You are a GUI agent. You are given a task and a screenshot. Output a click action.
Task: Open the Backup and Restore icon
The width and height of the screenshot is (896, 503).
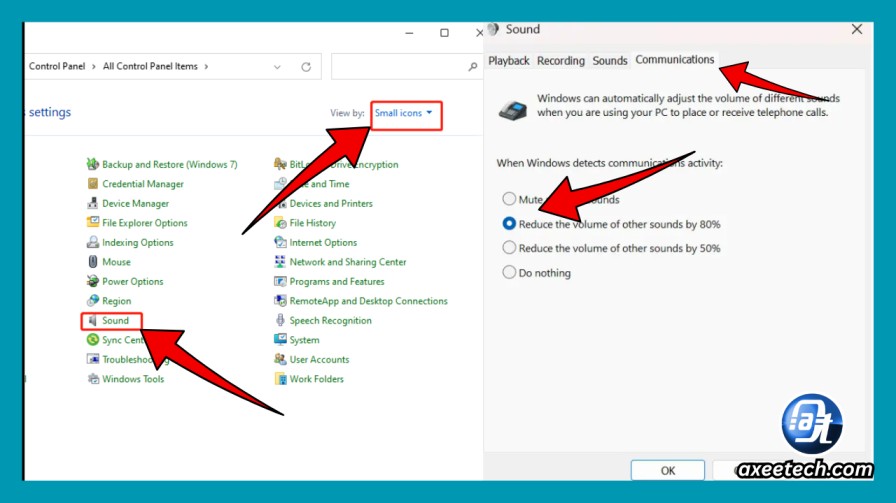[93, 164]
